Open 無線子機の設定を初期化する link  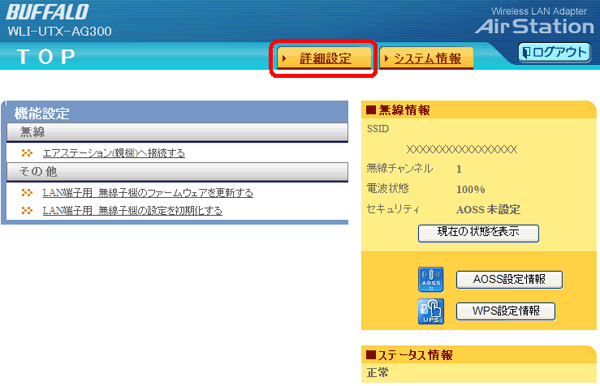[x=132, y=210]
